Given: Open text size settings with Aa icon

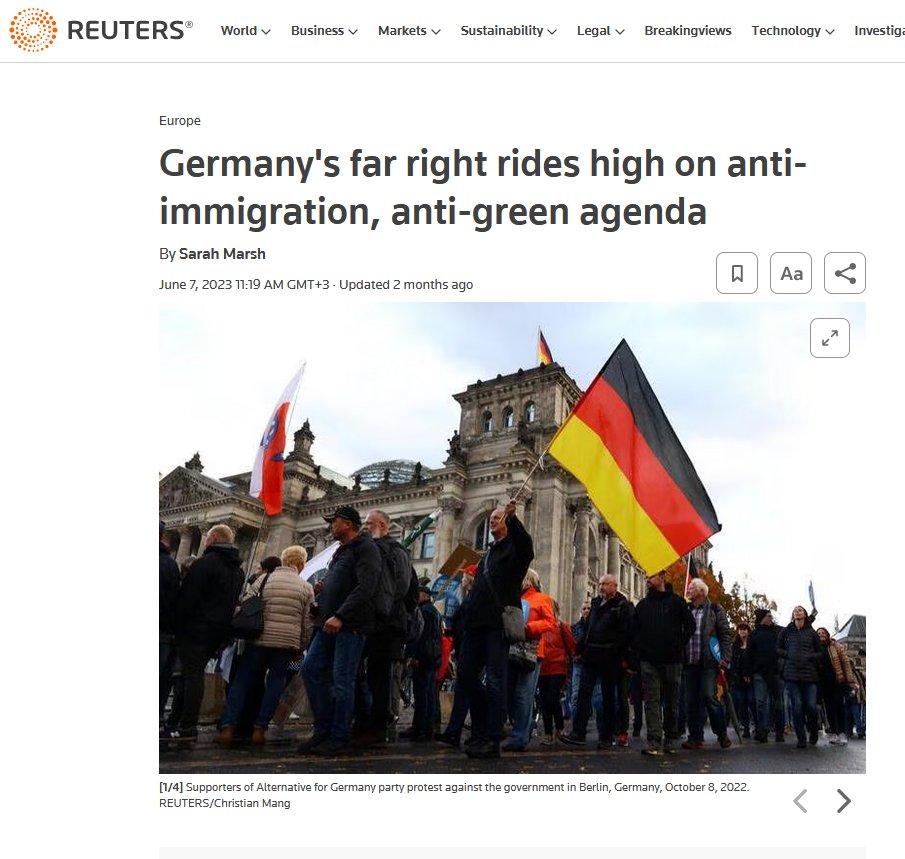Looking at the screenshot, I should coord(791,273).
